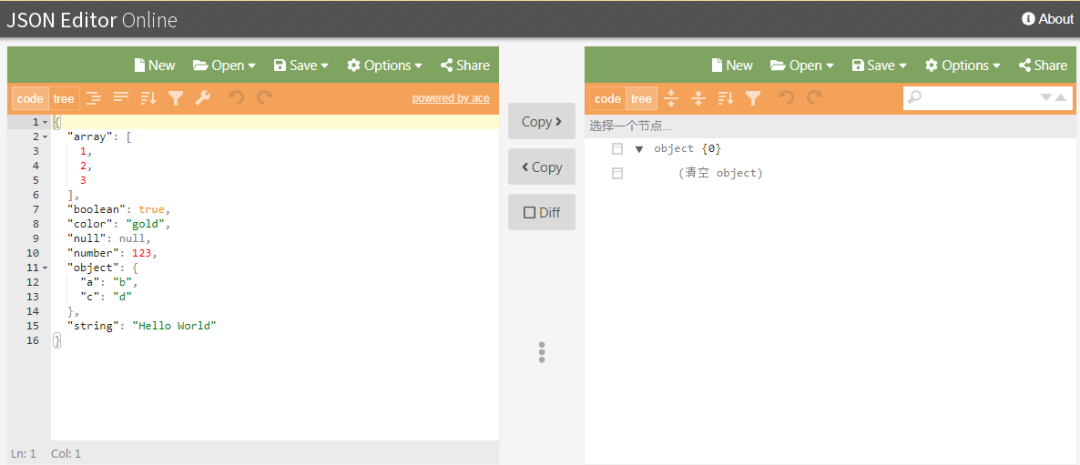The image size is (1080, 465).
Task: Click line number 16 in gutter
Action: (x=32, y=340)
